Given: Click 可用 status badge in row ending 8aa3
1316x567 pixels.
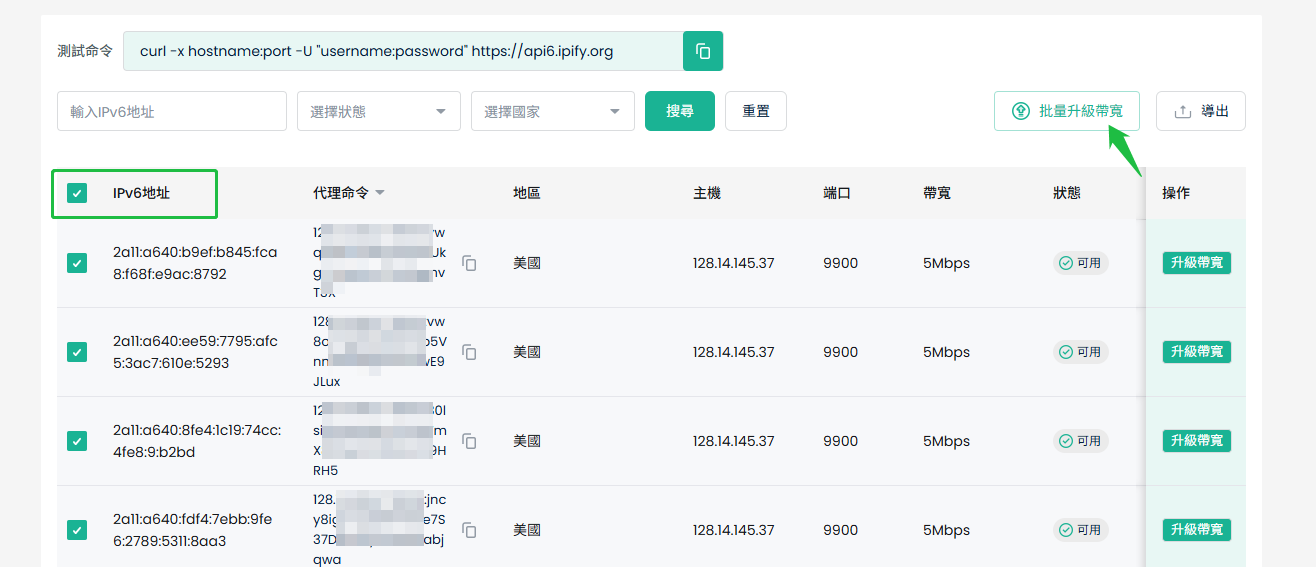Looking at the screenshot, I should [x=1080, y=530].
